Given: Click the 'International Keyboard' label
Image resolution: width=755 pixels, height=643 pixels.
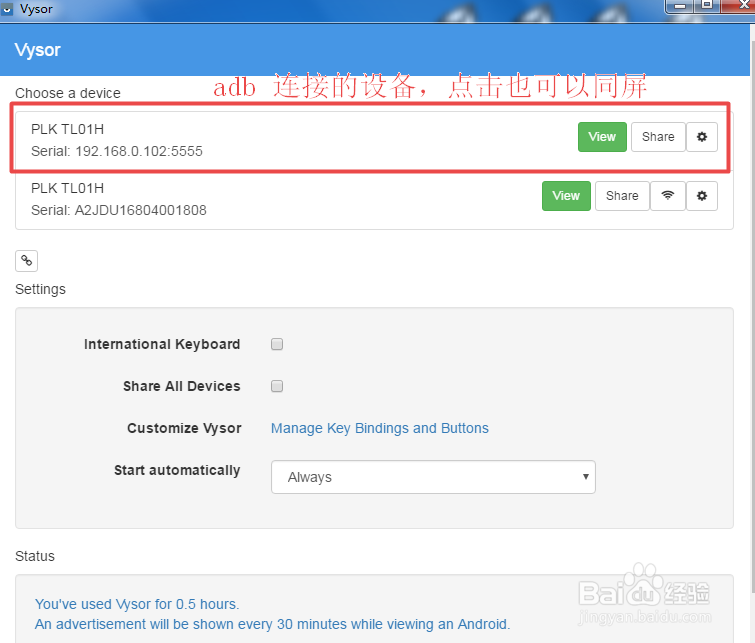Looking at the screenshot, I should [x=162, y=344].
